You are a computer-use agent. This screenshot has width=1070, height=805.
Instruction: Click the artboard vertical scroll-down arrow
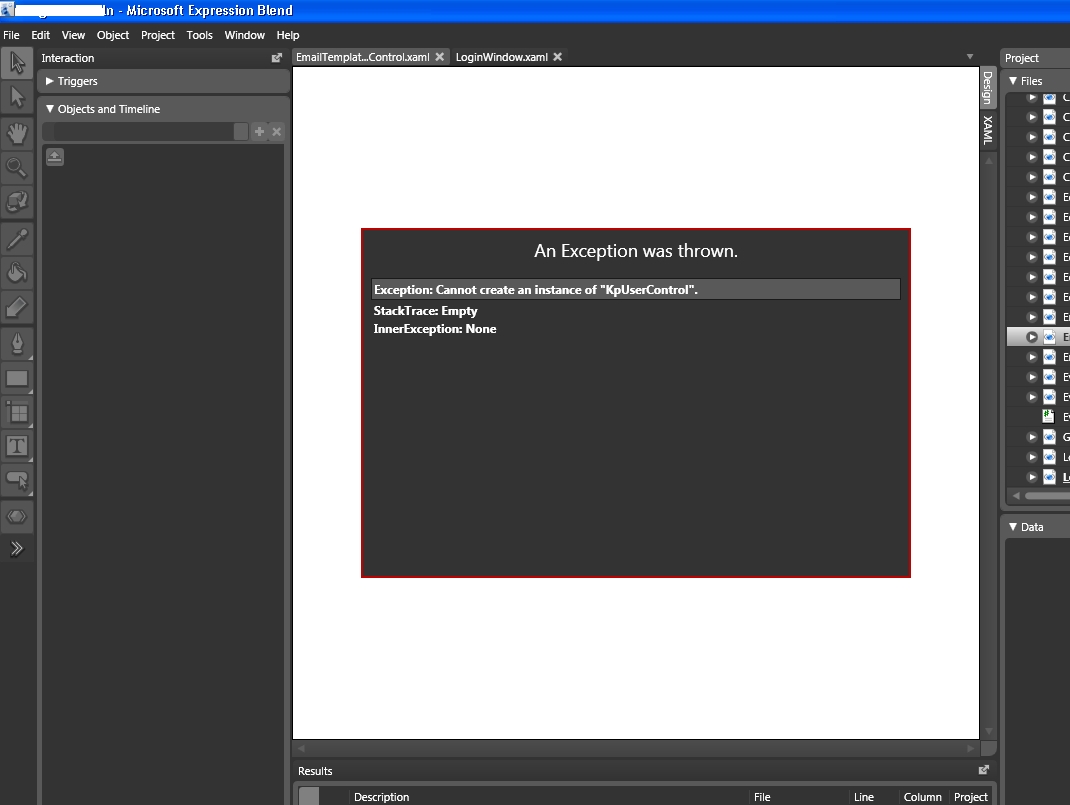click(988, 731)
